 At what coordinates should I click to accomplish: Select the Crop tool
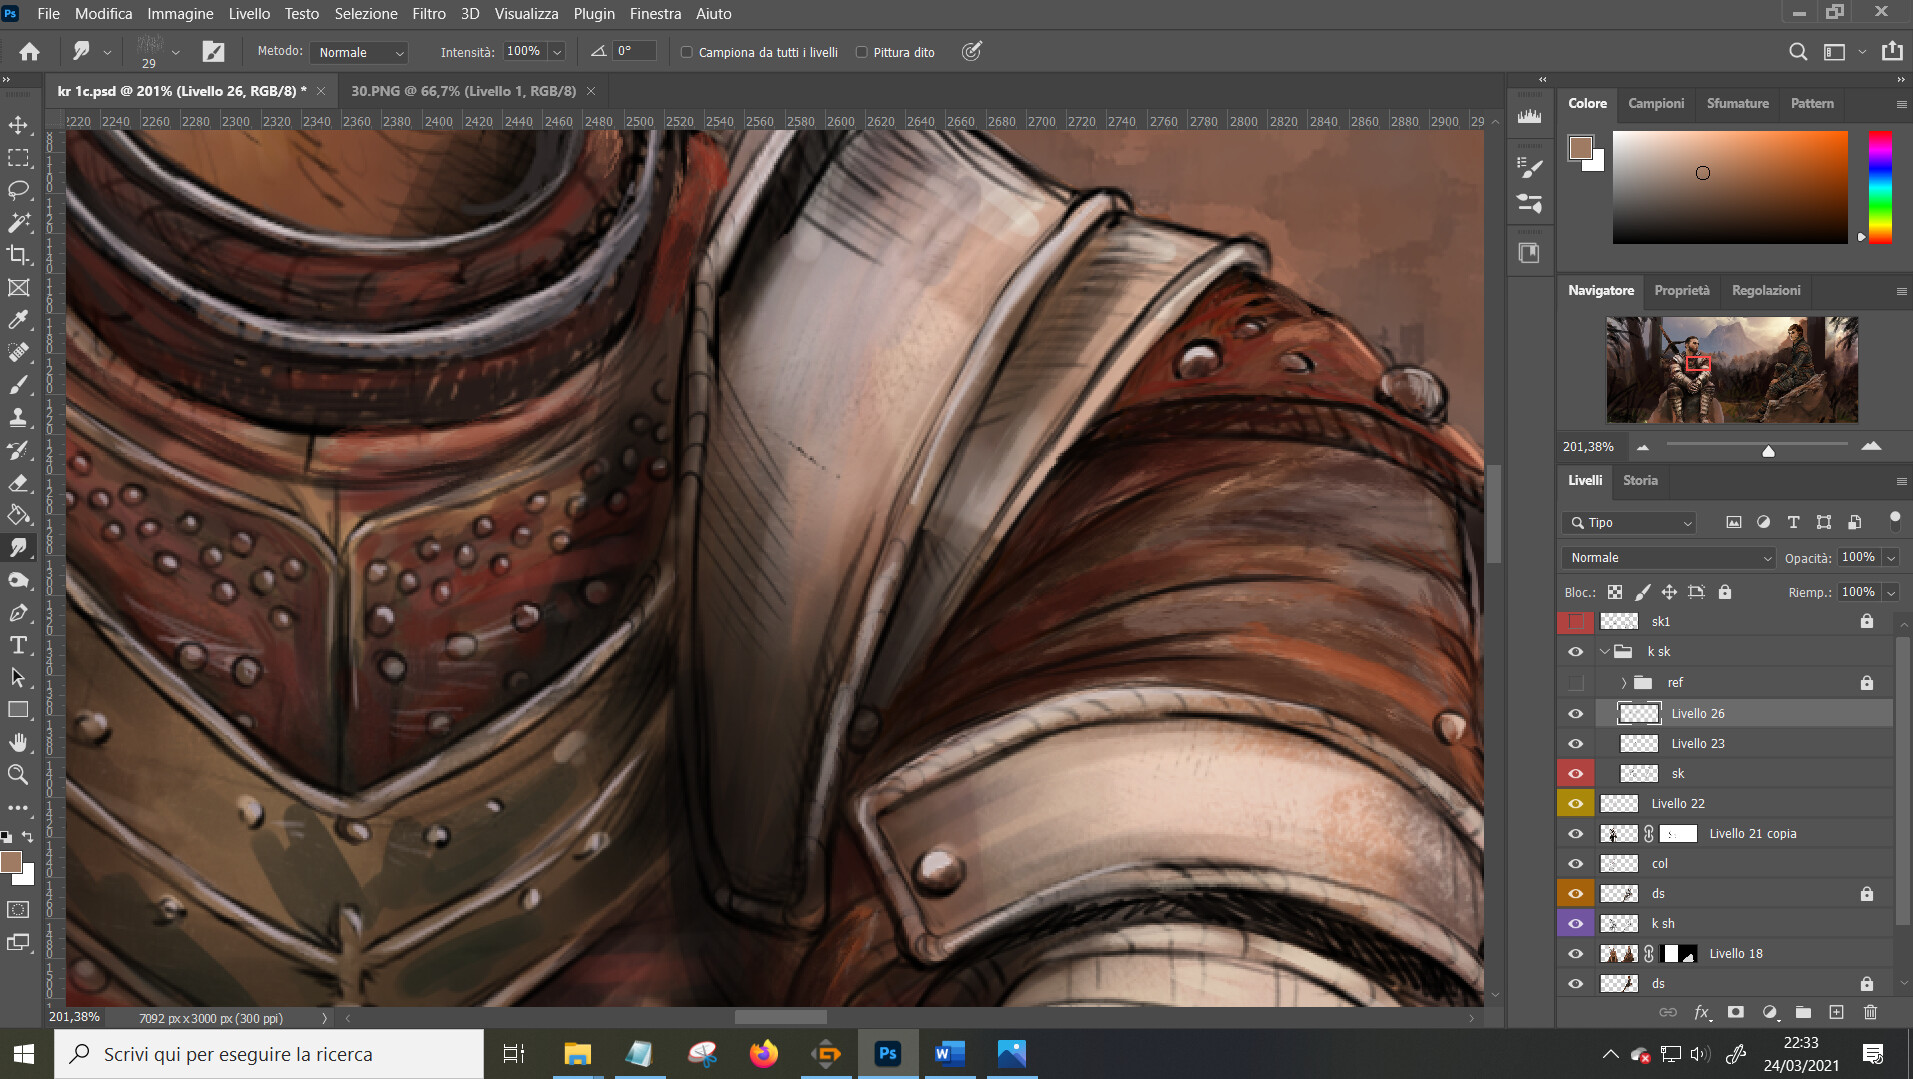pyautogui.click(x=18, y=255)
